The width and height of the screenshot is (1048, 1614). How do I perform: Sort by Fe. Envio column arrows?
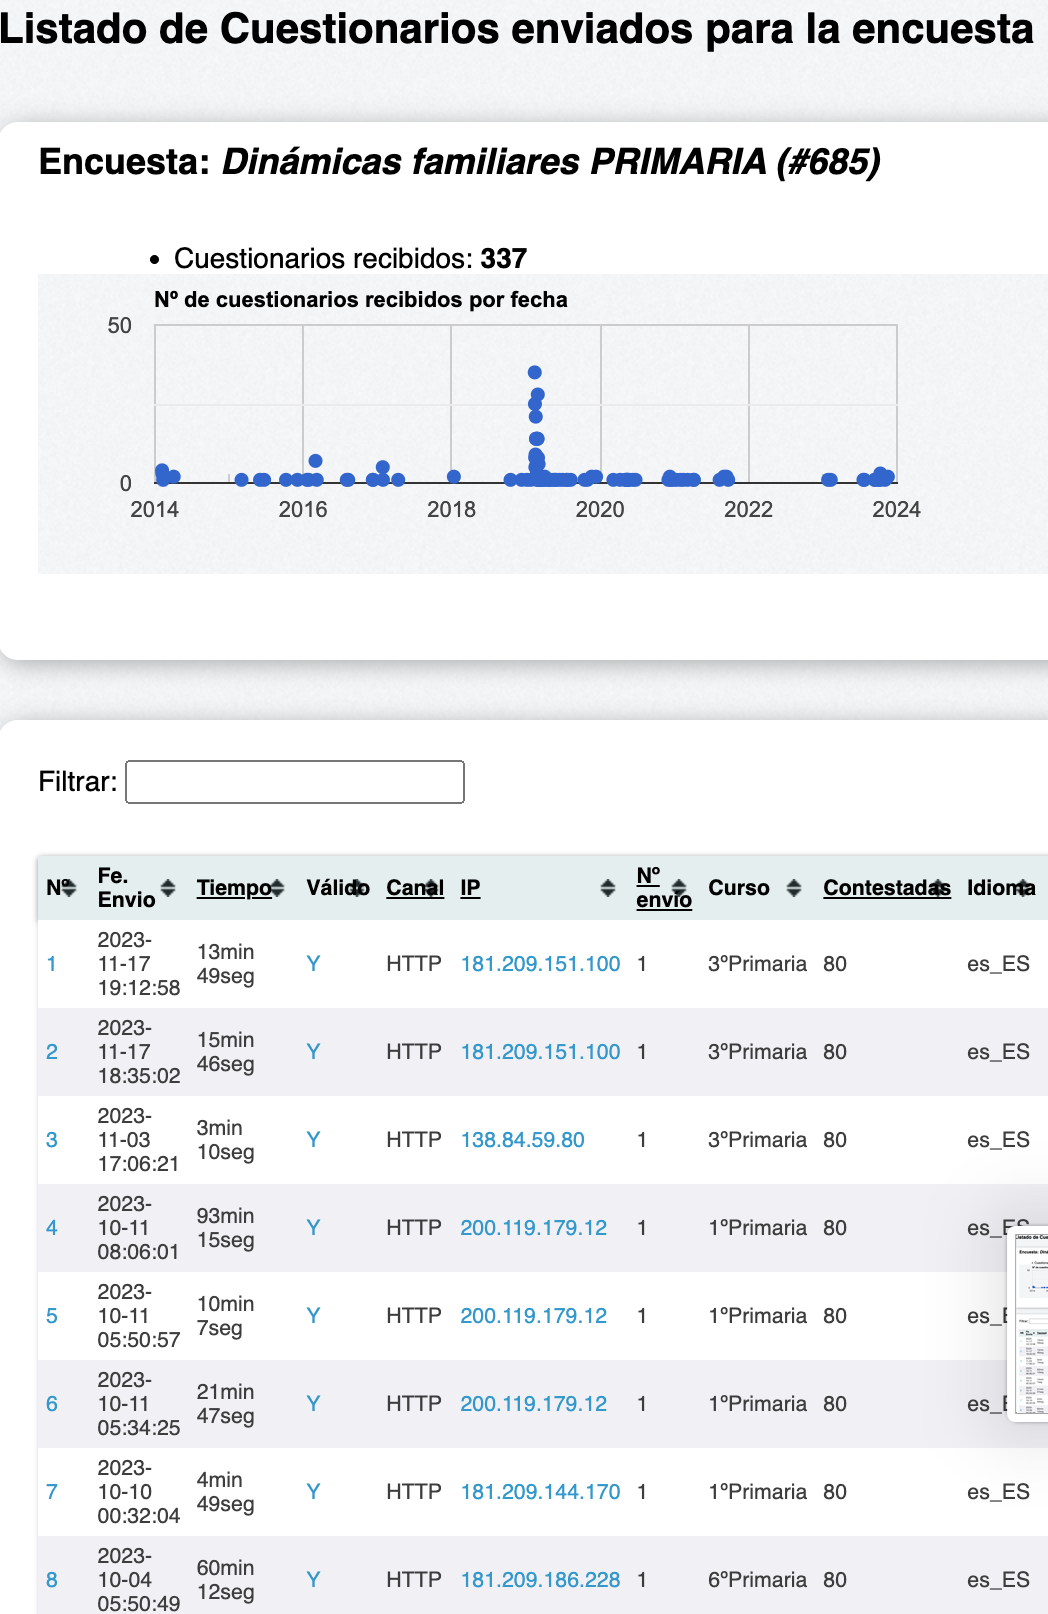[x=168, y=888]
